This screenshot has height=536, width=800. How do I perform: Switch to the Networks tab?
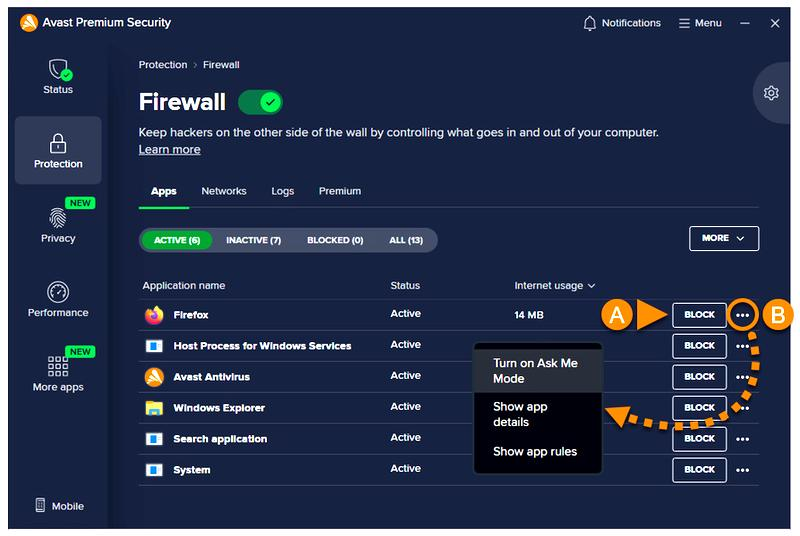coord(223,191)
